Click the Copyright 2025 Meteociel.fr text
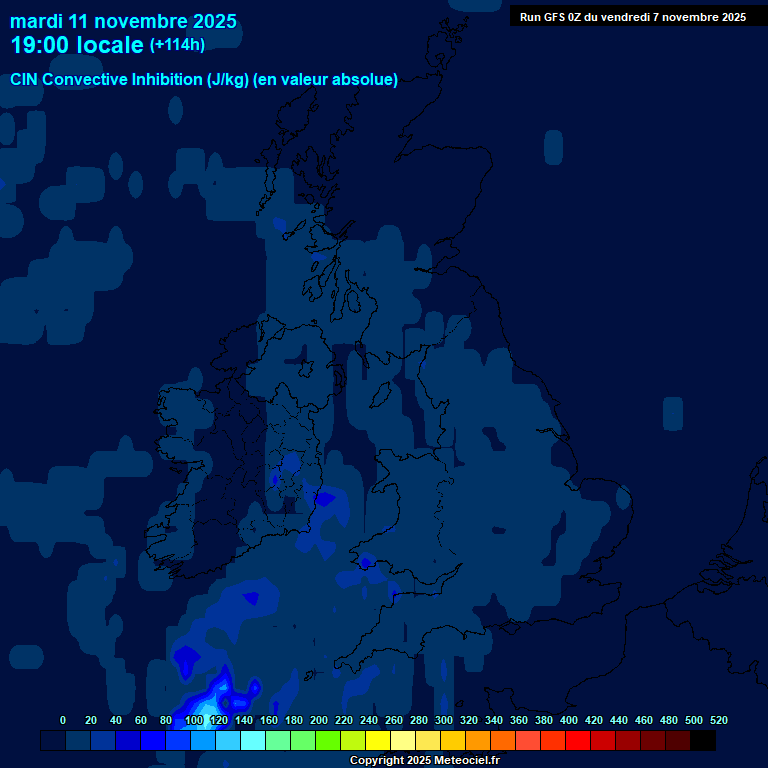The height and width of the screenshot is (768, 768). 424,761
